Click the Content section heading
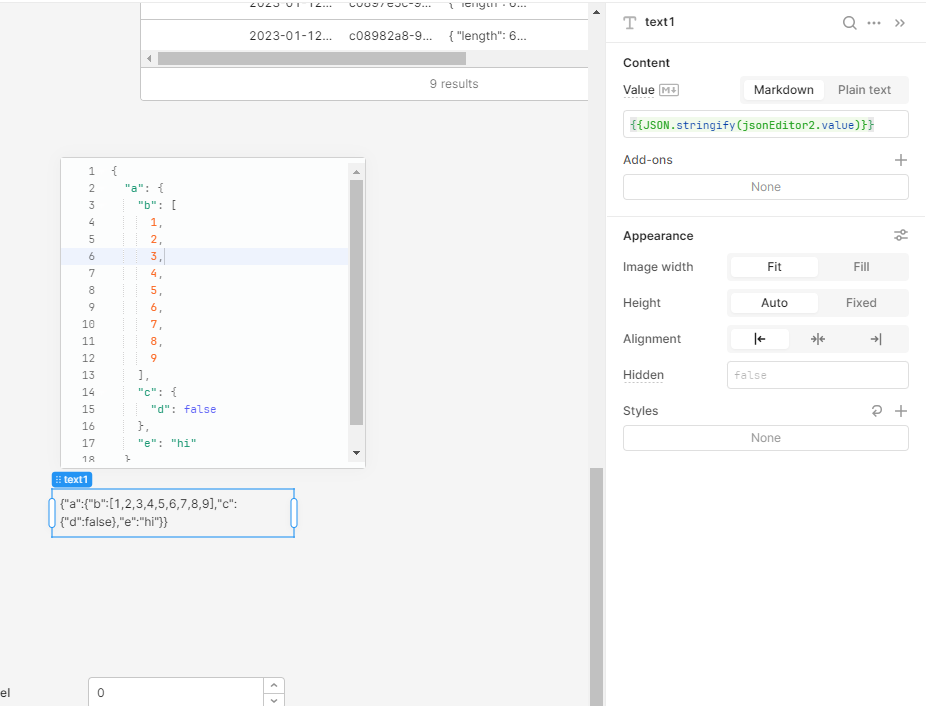 click(646, 63)
